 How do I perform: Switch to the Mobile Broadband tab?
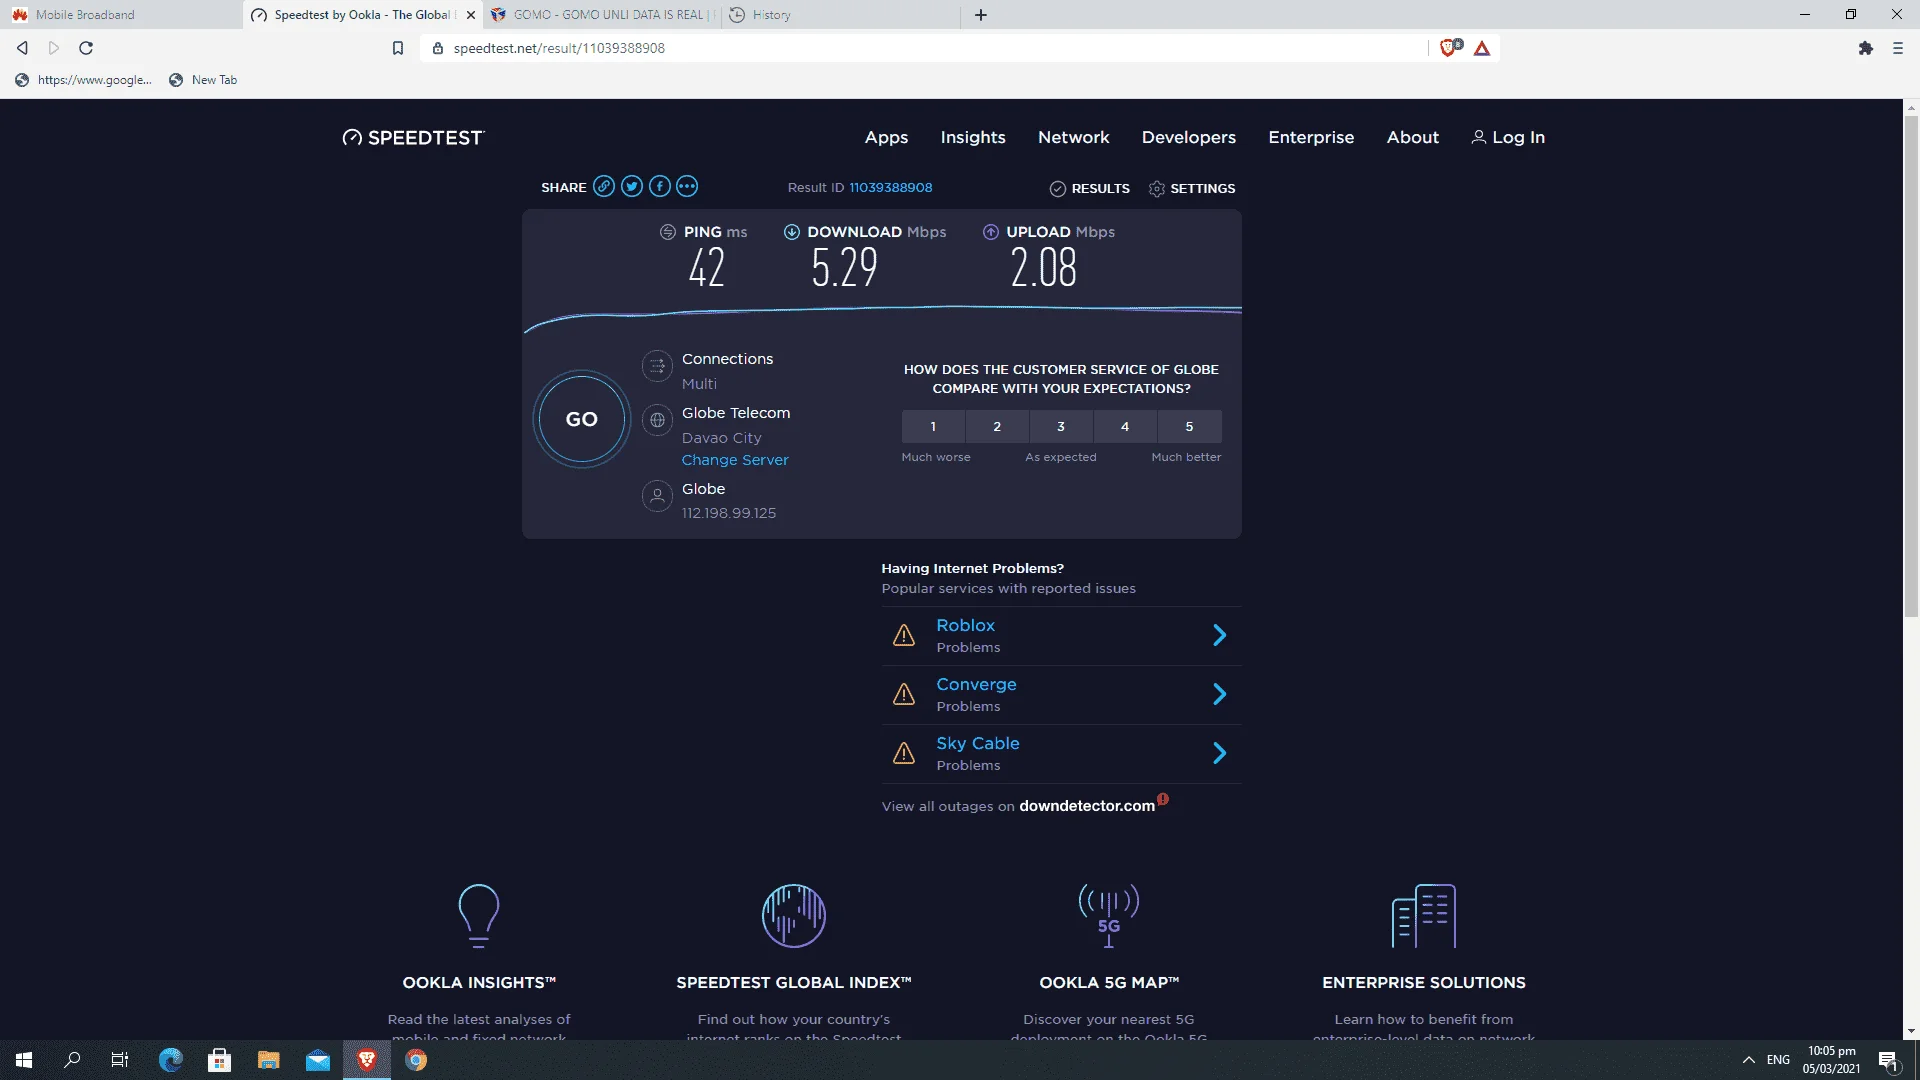click(x=120, y=15)
